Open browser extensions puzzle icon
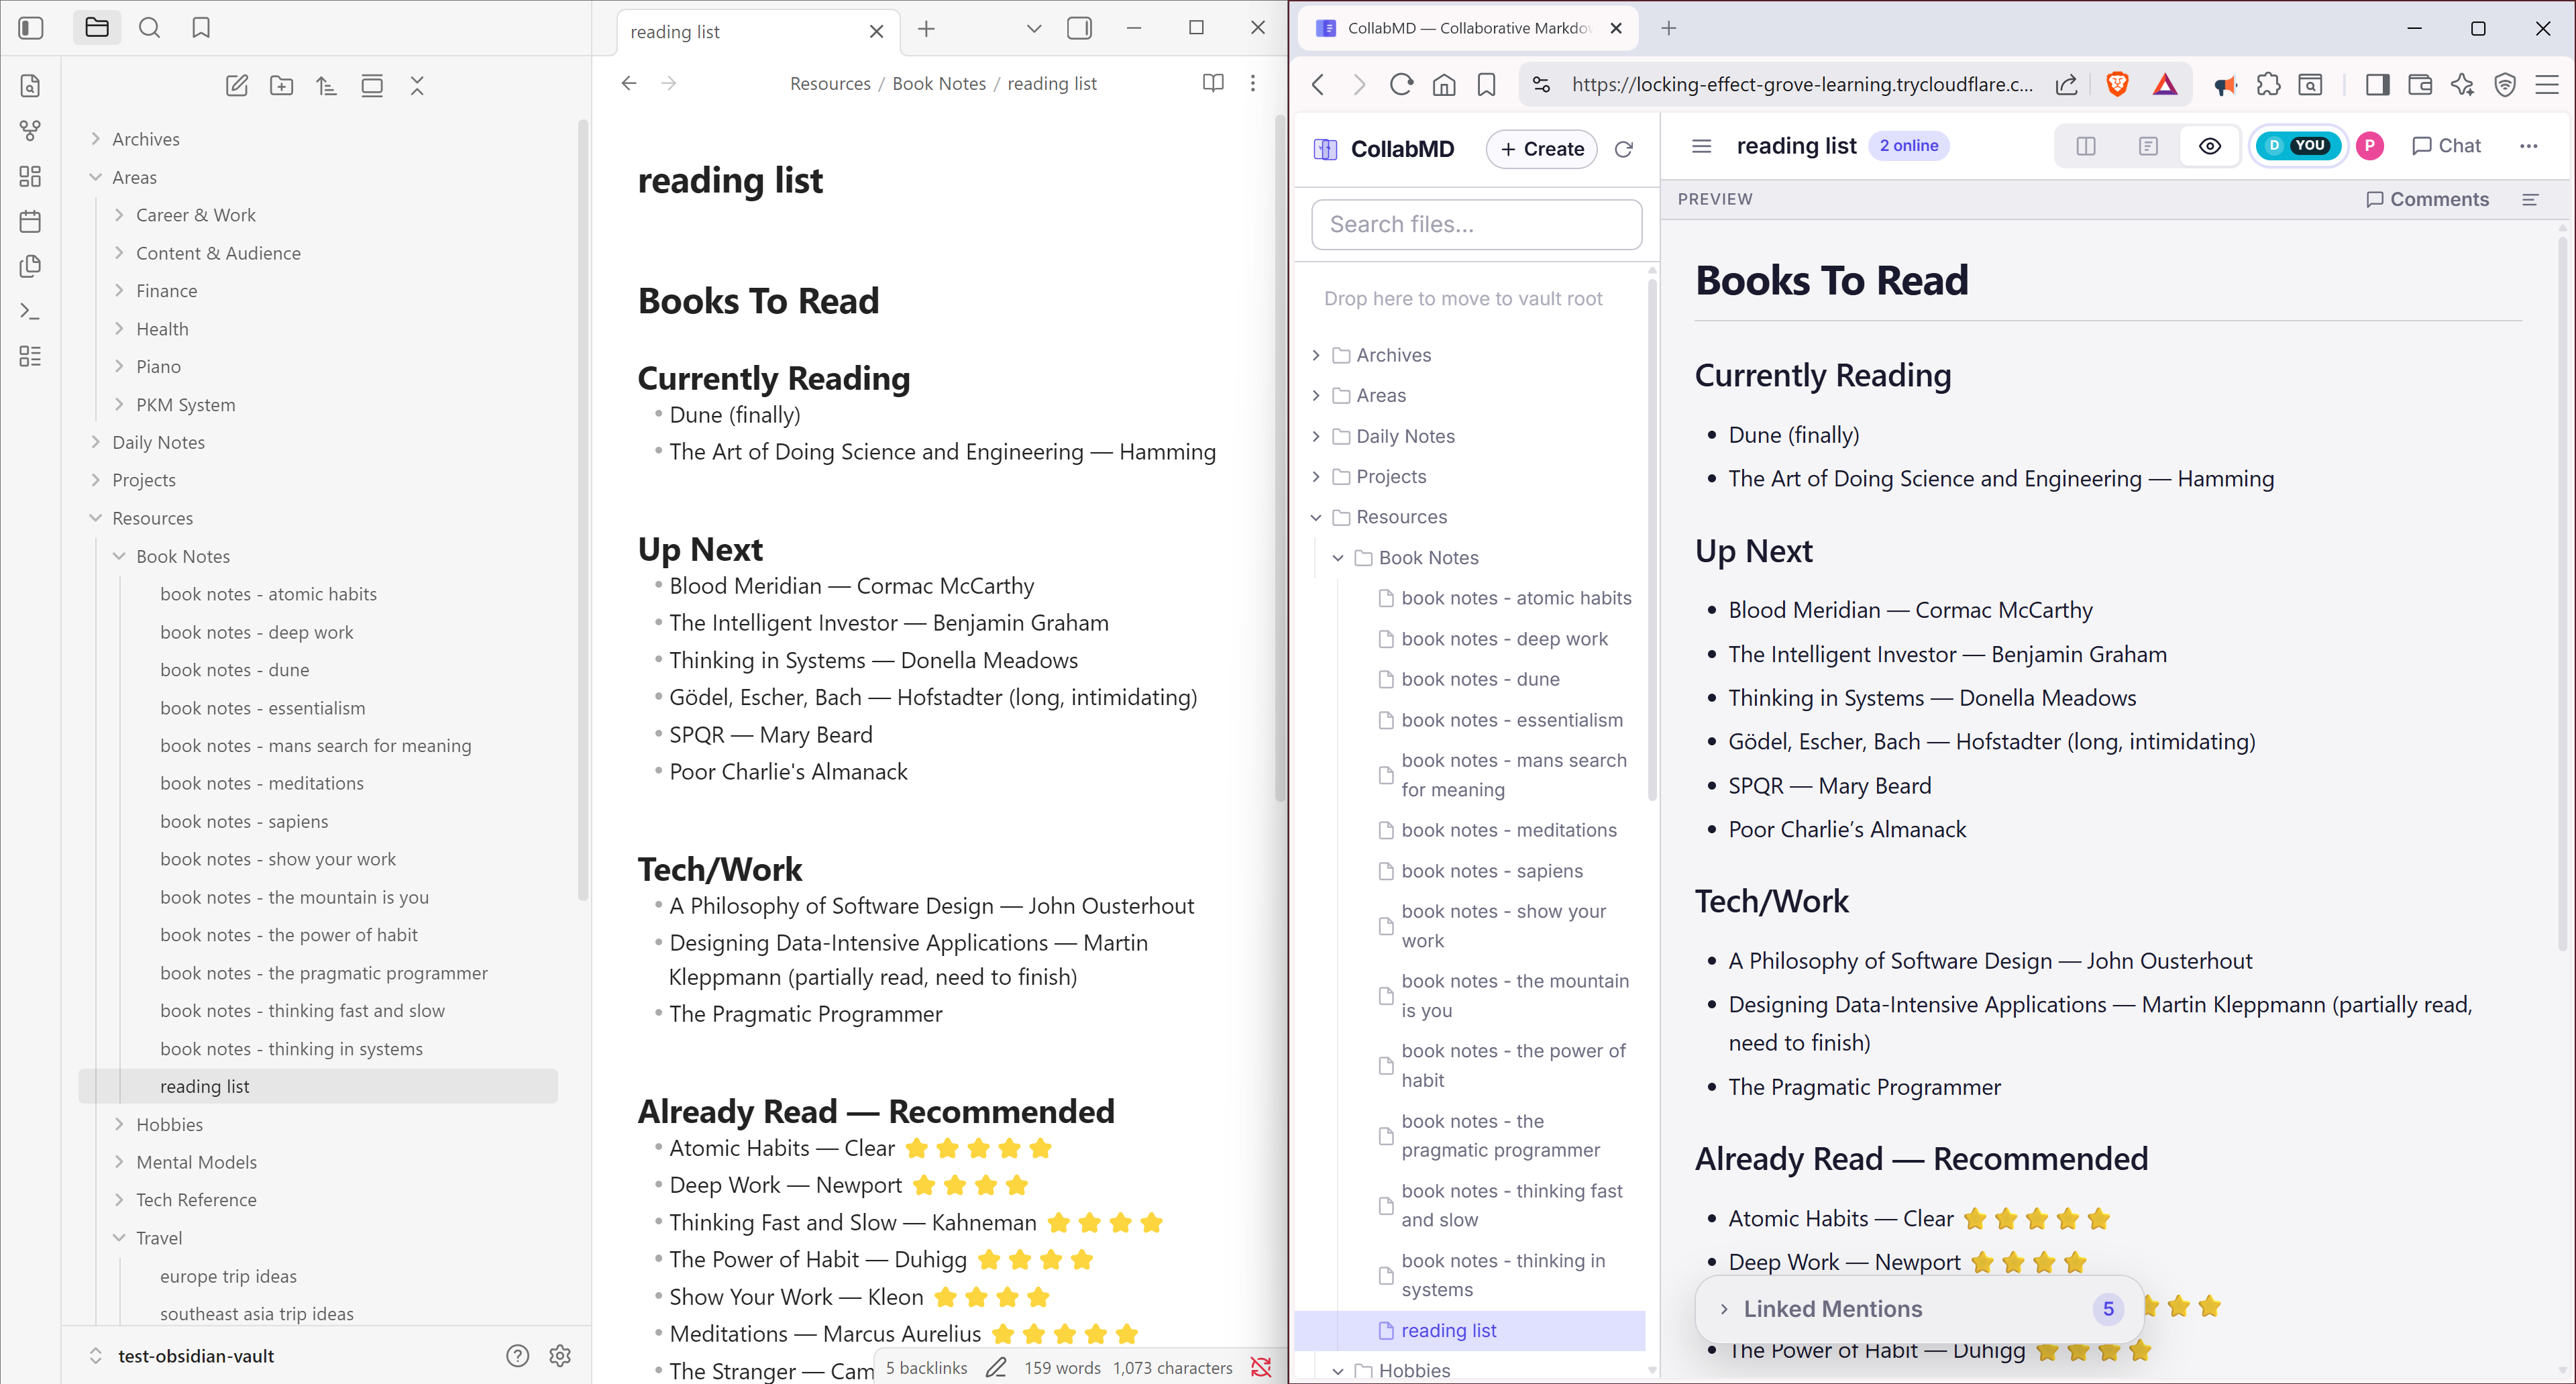The height and width of the screenshot is (1384, 2576). 2269,85
